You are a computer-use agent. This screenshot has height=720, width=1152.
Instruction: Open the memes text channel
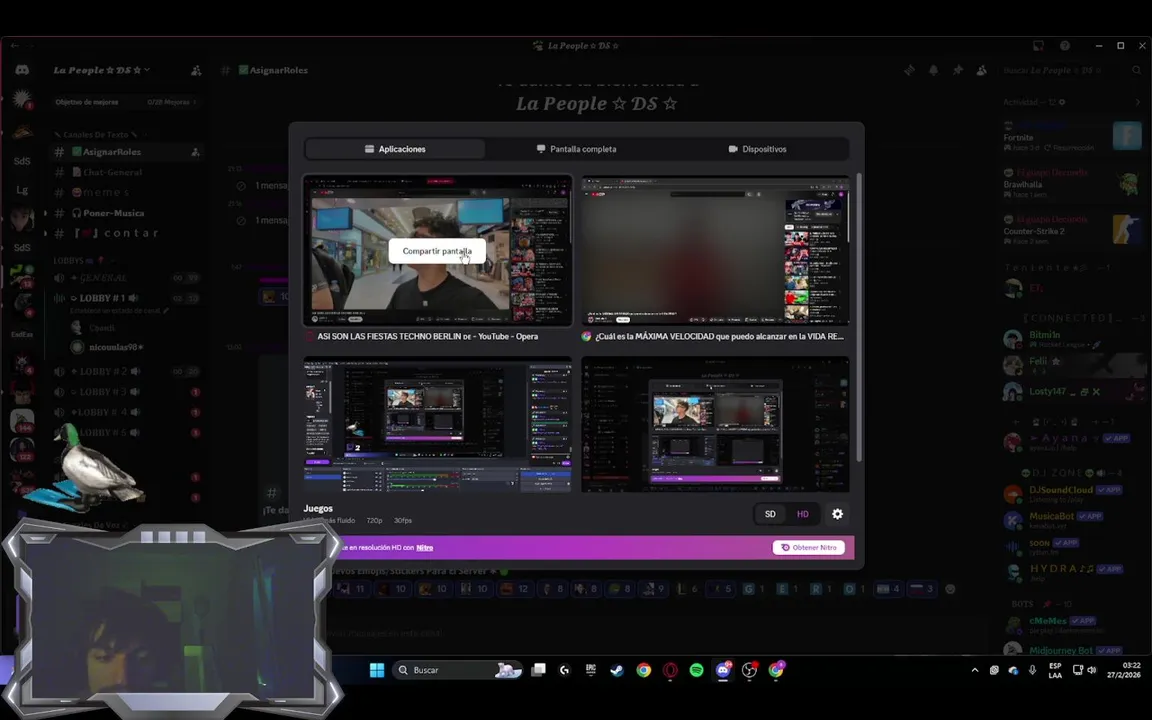126,192
